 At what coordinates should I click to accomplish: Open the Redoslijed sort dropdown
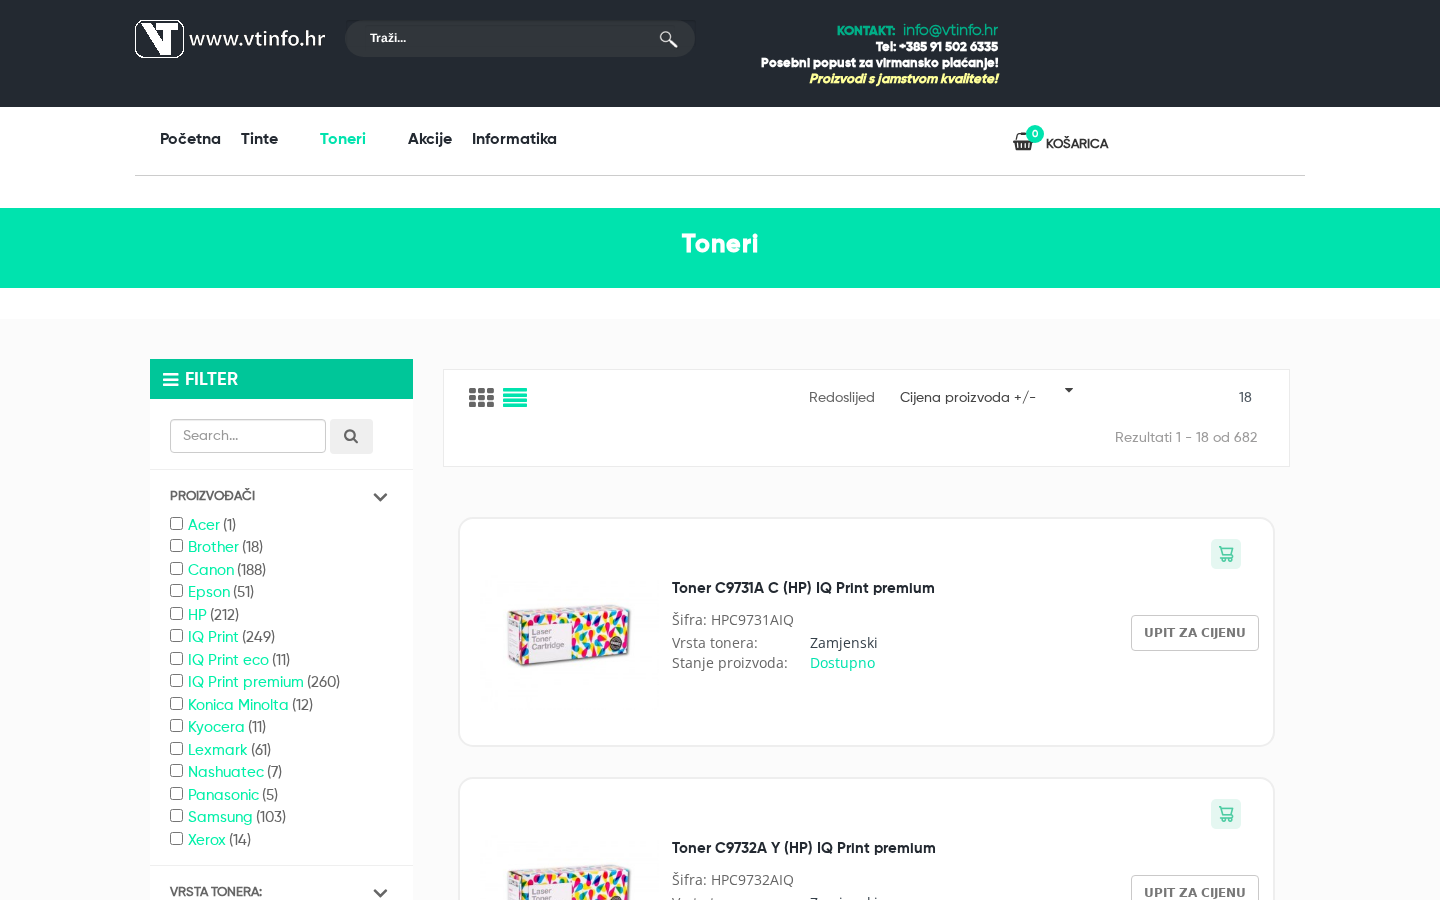click(x=986, y=397)
